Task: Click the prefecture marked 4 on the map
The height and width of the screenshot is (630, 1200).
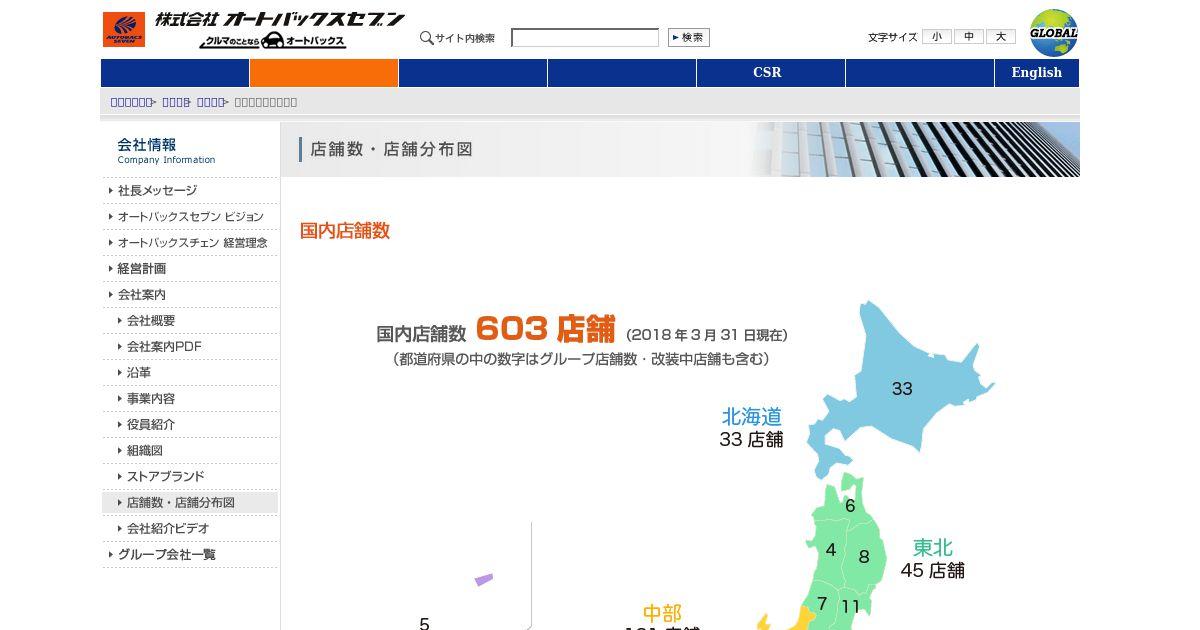Action: point(829,551)
